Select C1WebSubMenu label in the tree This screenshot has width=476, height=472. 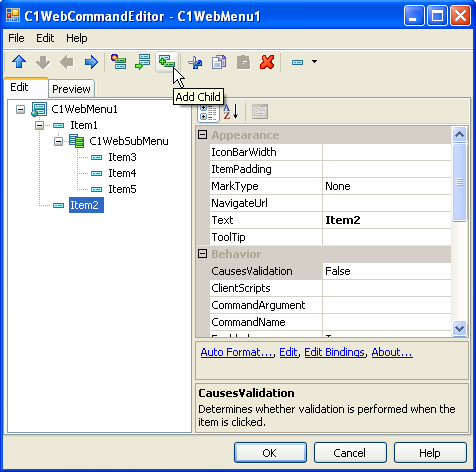click(129, 141)
